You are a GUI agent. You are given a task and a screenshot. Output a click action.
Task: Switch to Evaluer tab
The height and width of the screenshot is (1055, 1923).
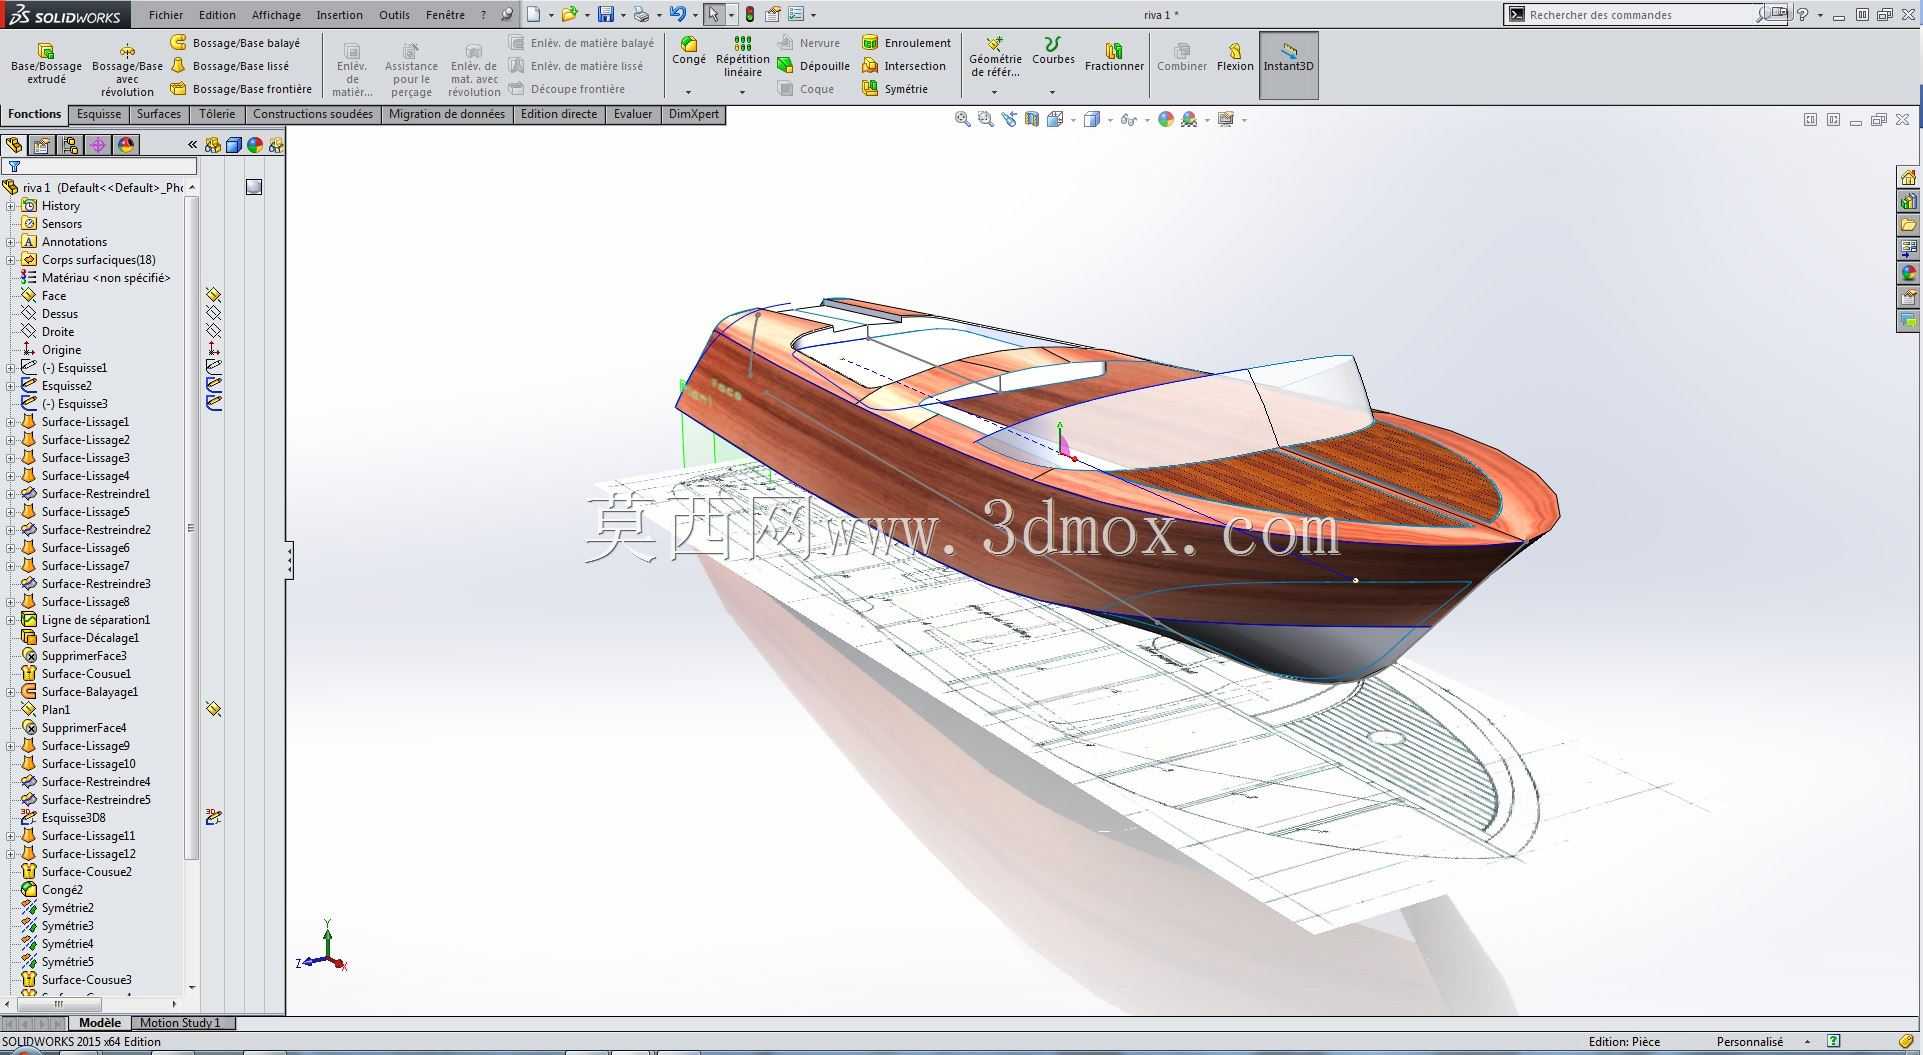pos(633,114)
